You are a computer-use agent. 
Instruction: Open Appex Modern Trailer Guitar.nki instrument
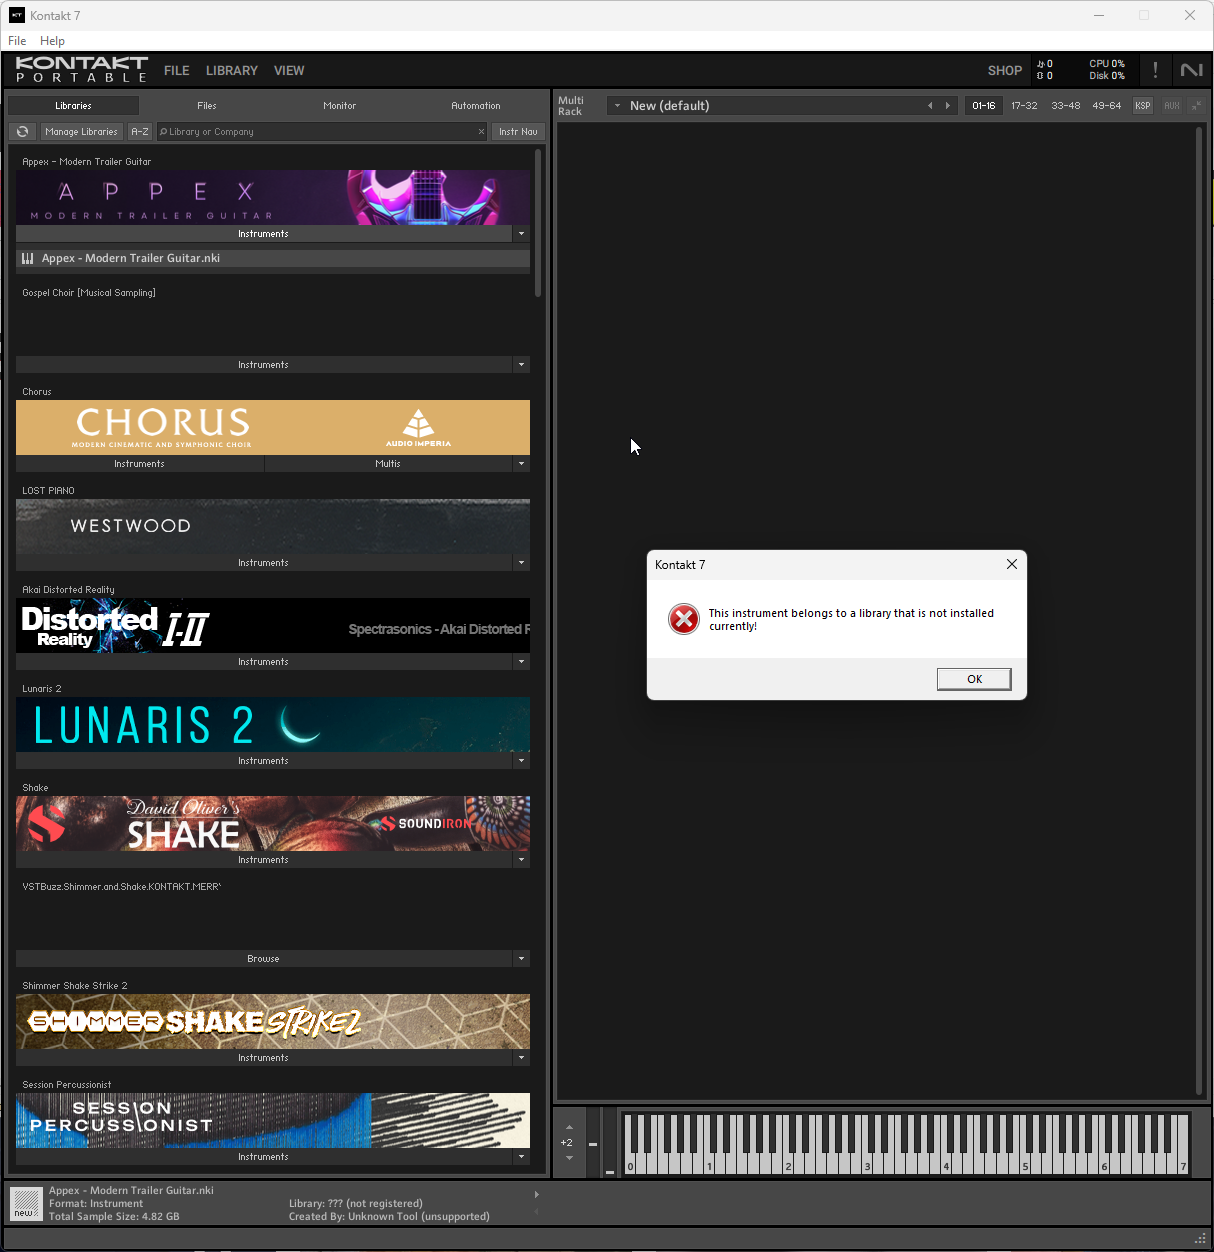click(x=273, y=258)
